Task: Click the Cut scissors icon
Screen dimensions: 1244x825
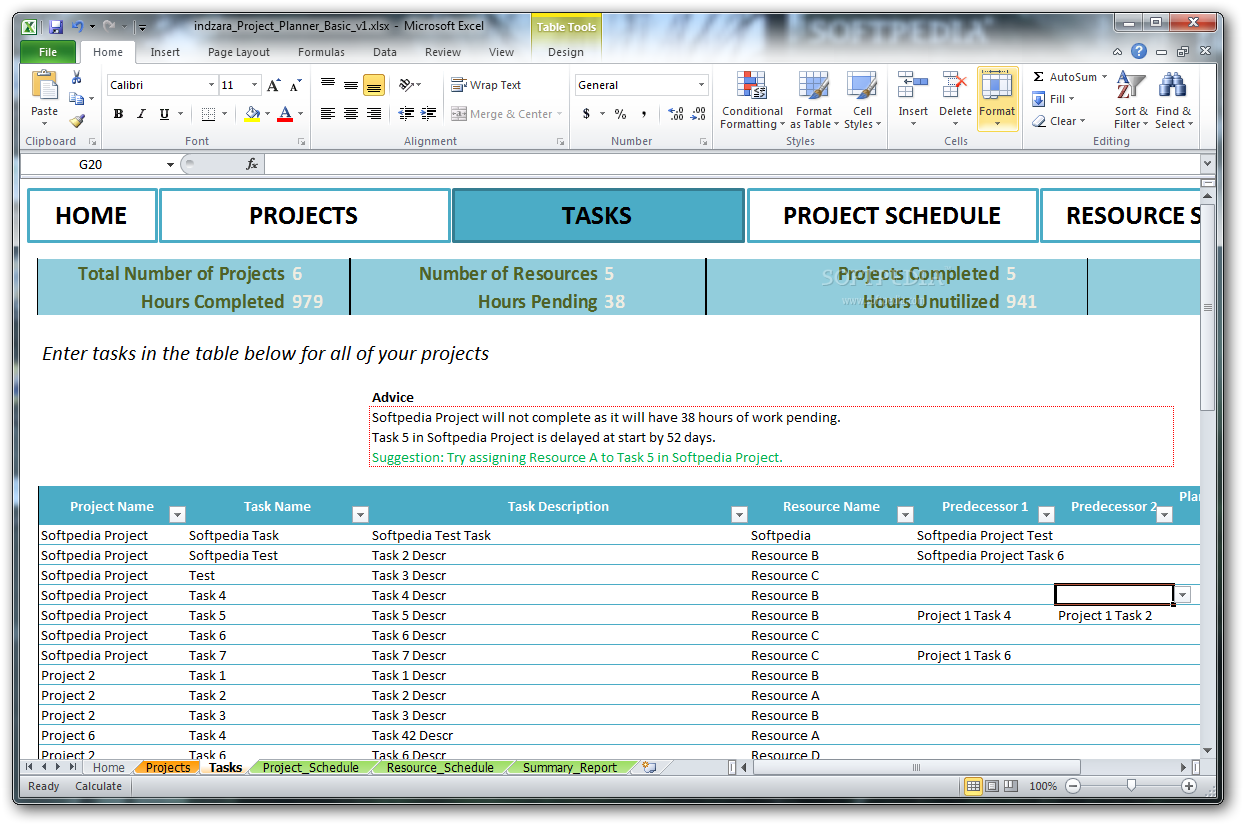Action: (x=77, y=78)
